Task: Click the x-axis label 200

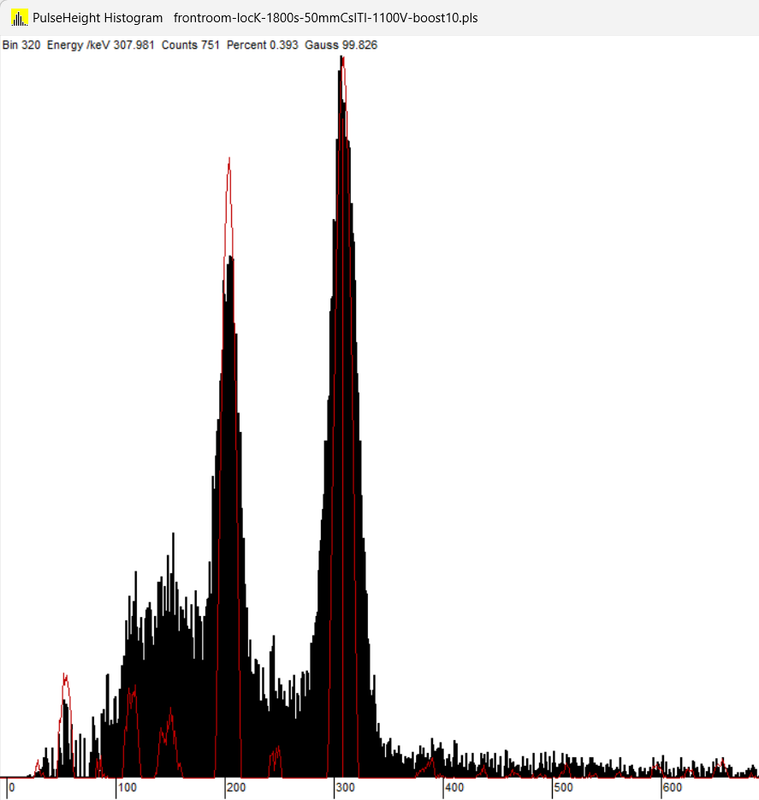Action: [236, 787]
